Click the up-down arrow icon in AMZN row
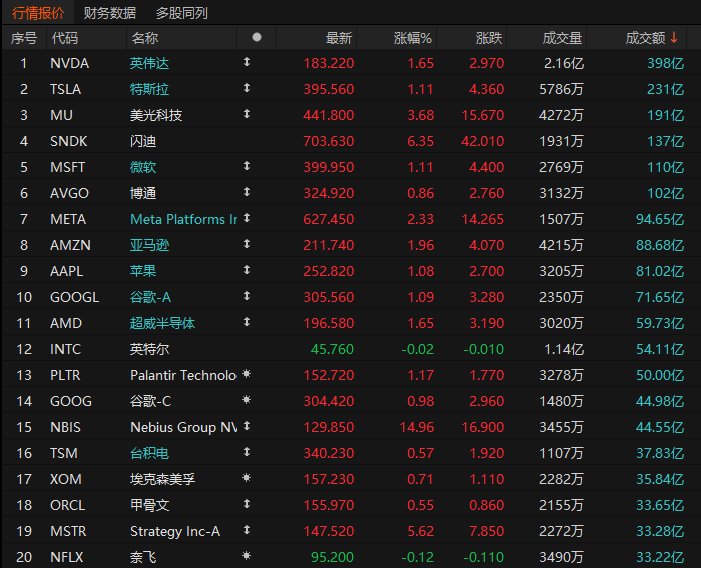The height and width of the screenshot is (568, 701). 247,244
